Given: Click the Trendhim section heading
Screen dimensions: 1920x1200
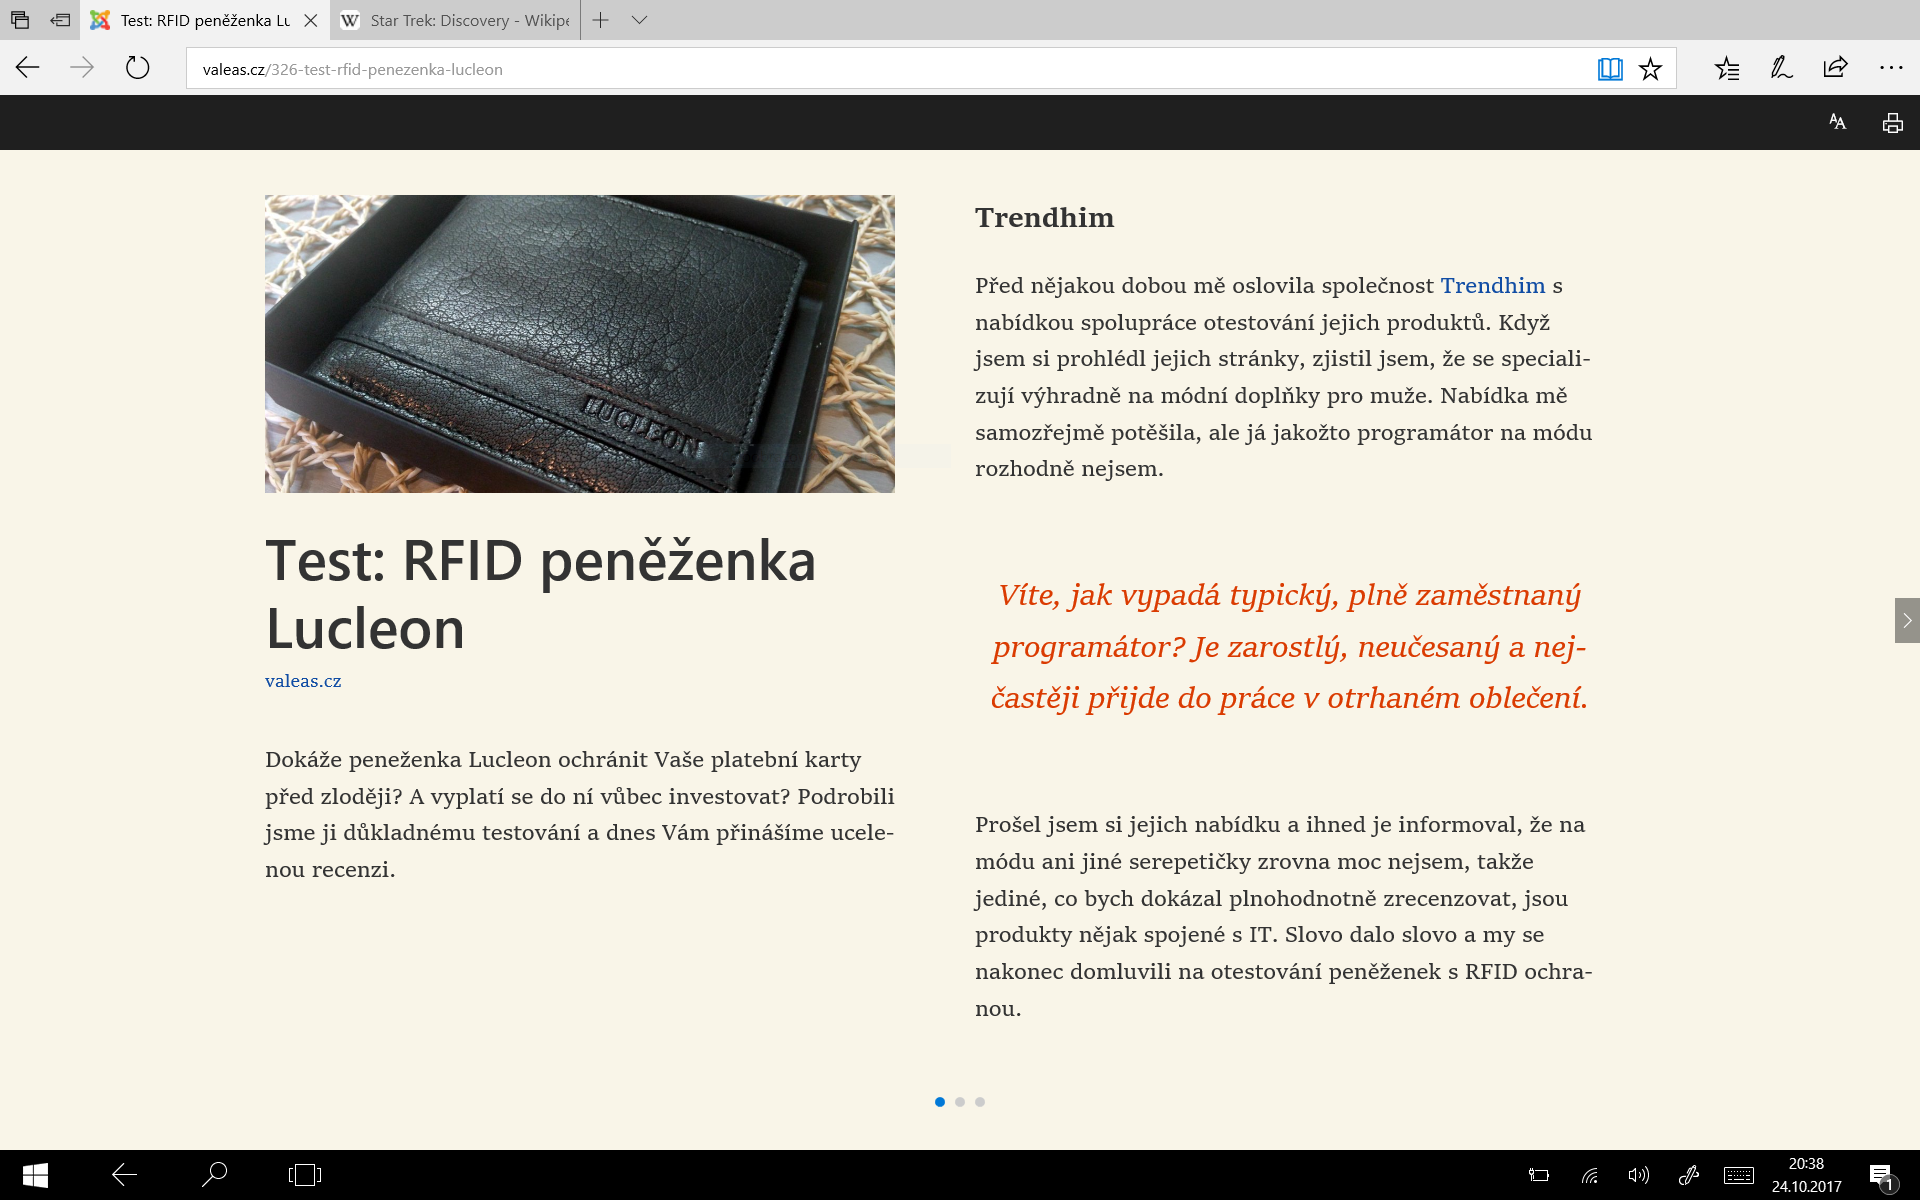Looking at the screenshot, I should click(1044, 218).
